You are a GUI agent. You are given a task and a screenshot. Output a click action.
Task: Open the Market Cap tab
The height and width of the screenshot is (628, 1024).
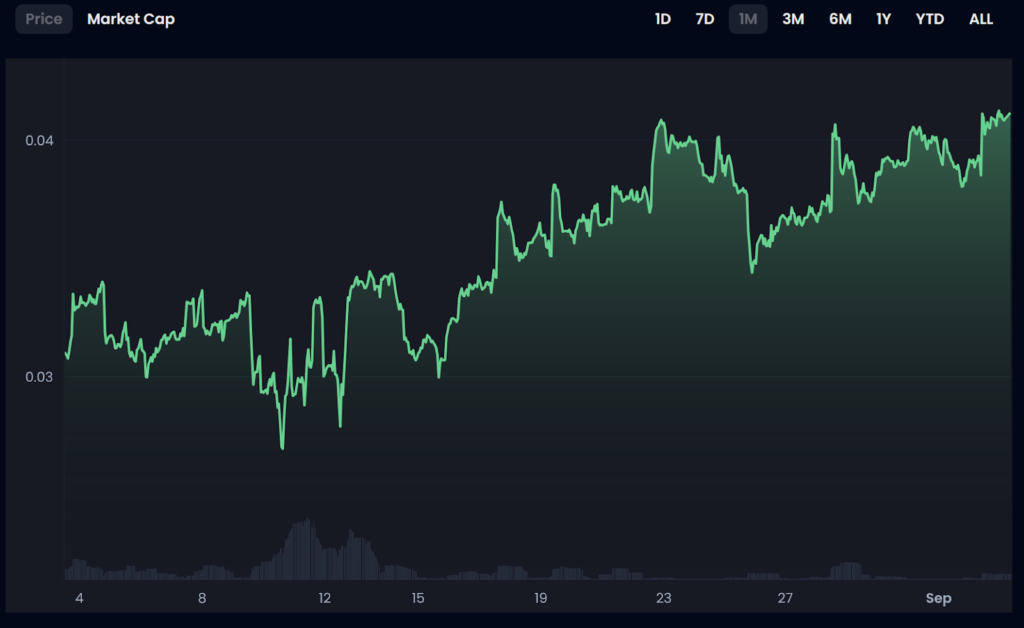click(131, 19)
